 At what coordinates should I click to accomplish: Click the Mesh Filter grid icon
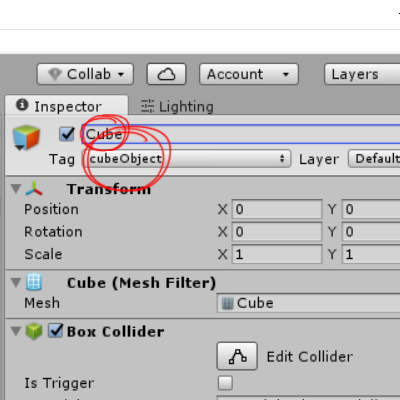[x=34, y=282]
